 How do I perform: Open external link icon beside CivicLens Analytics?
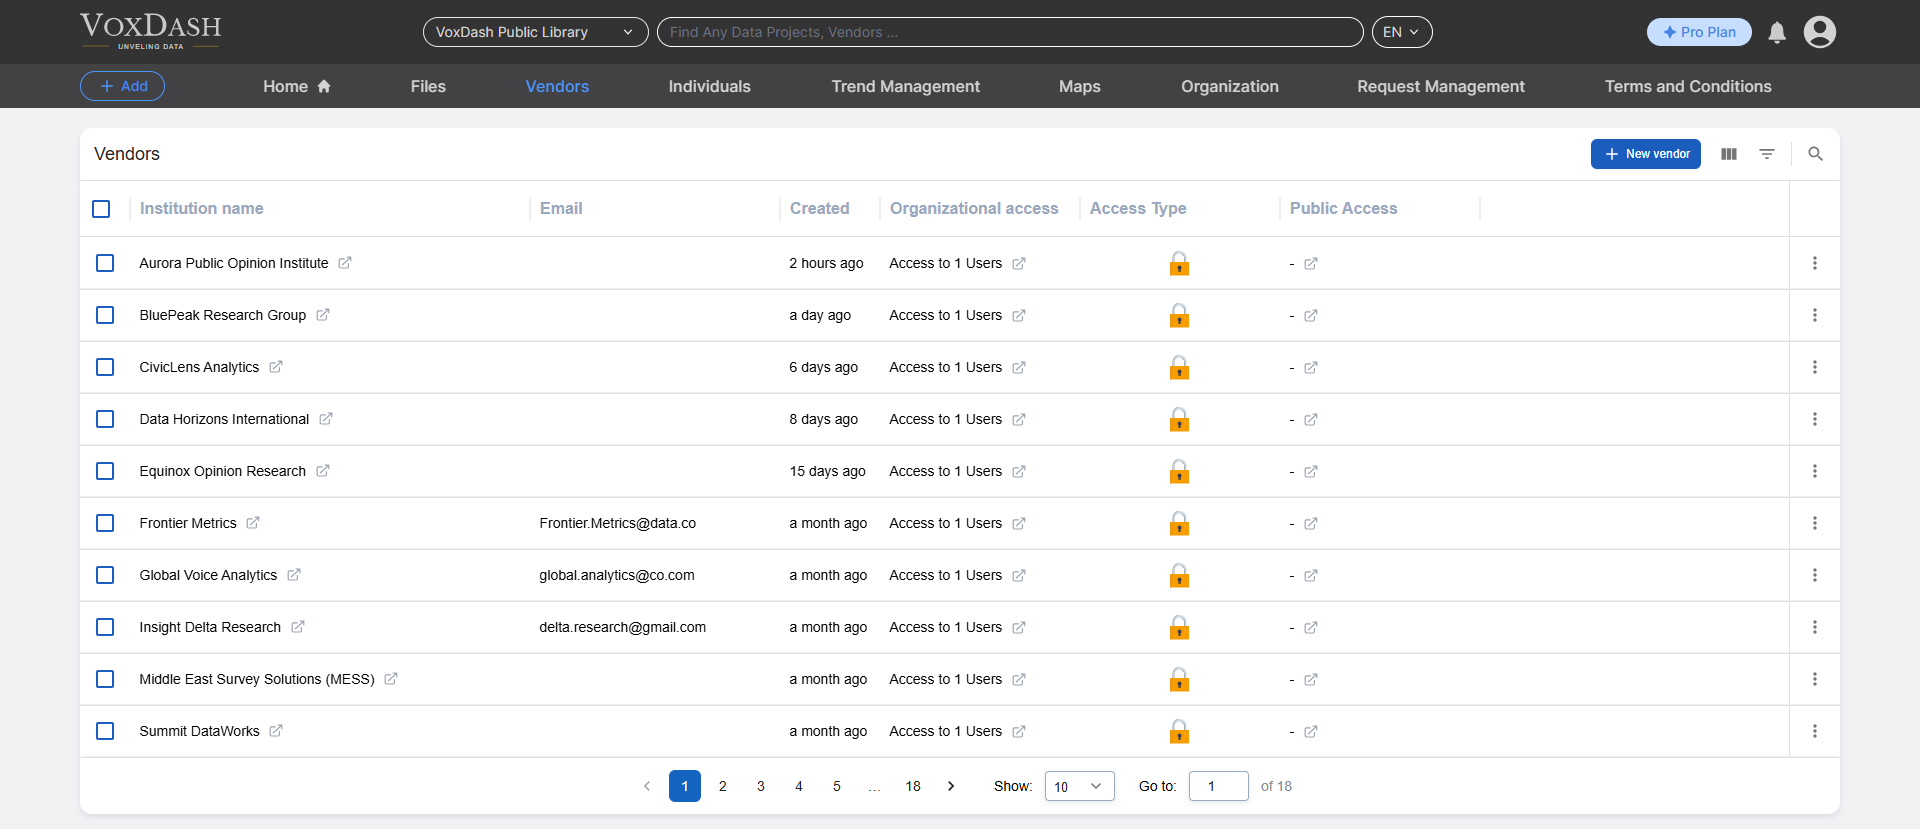coord(276,367)
